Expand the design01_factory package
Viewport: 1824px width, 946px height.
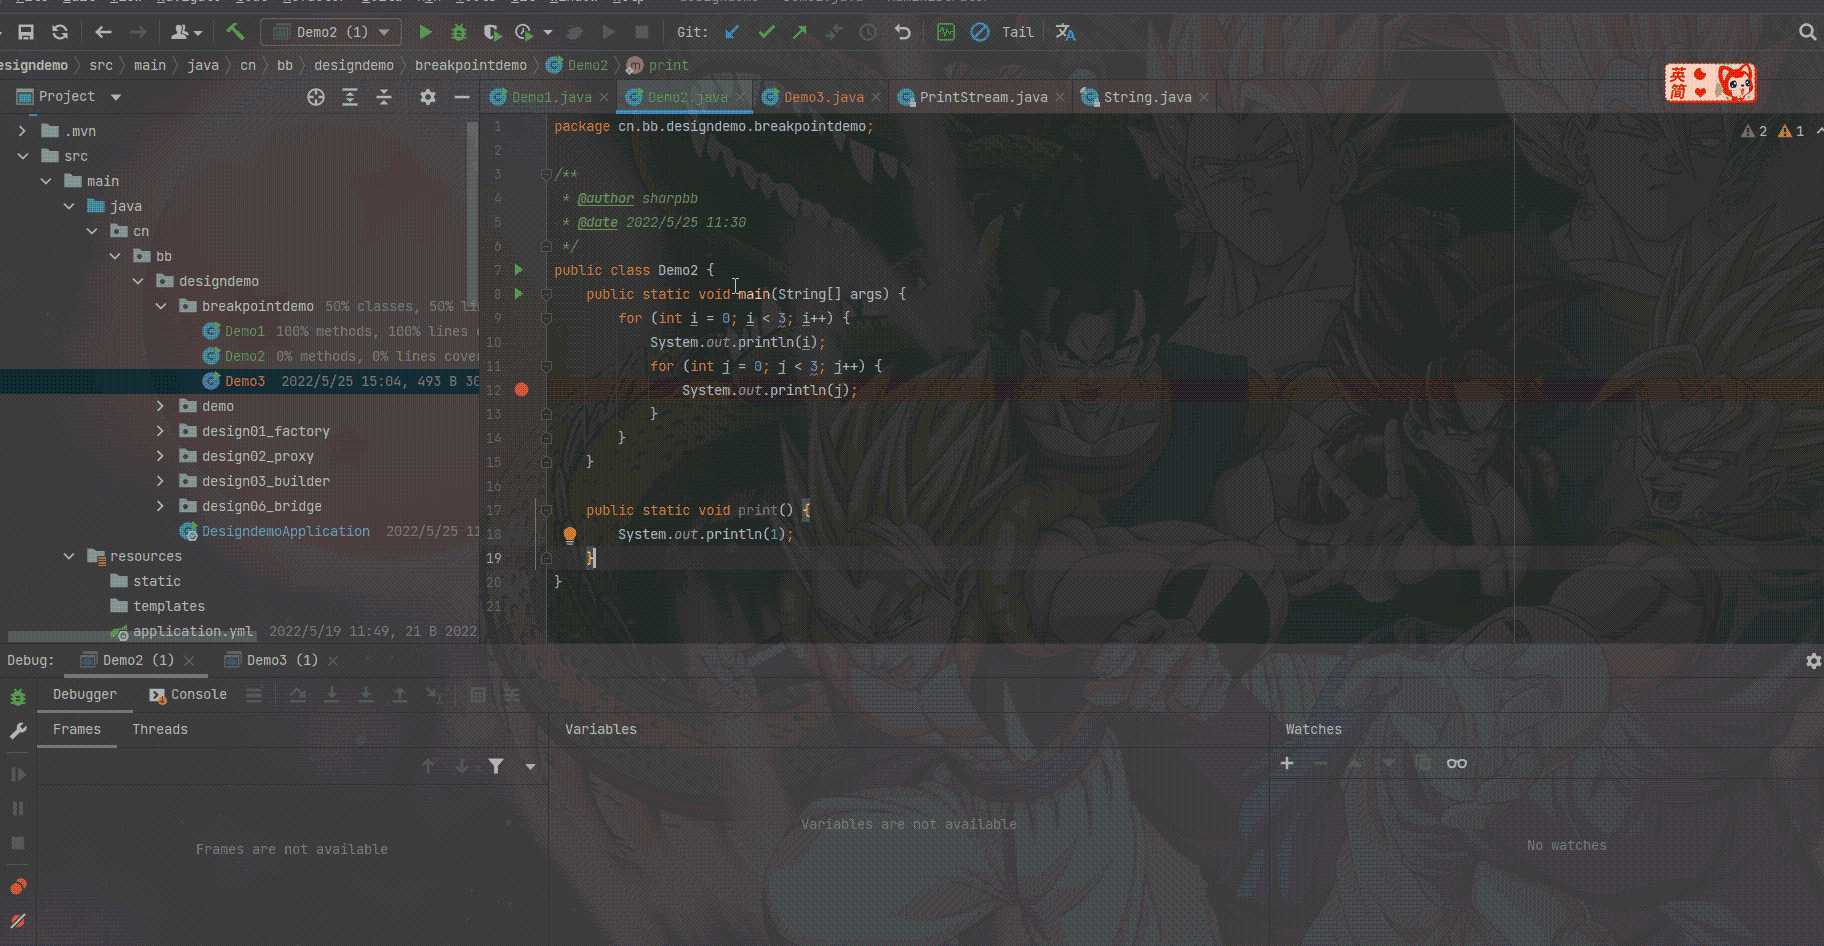[x=160, y=431]
